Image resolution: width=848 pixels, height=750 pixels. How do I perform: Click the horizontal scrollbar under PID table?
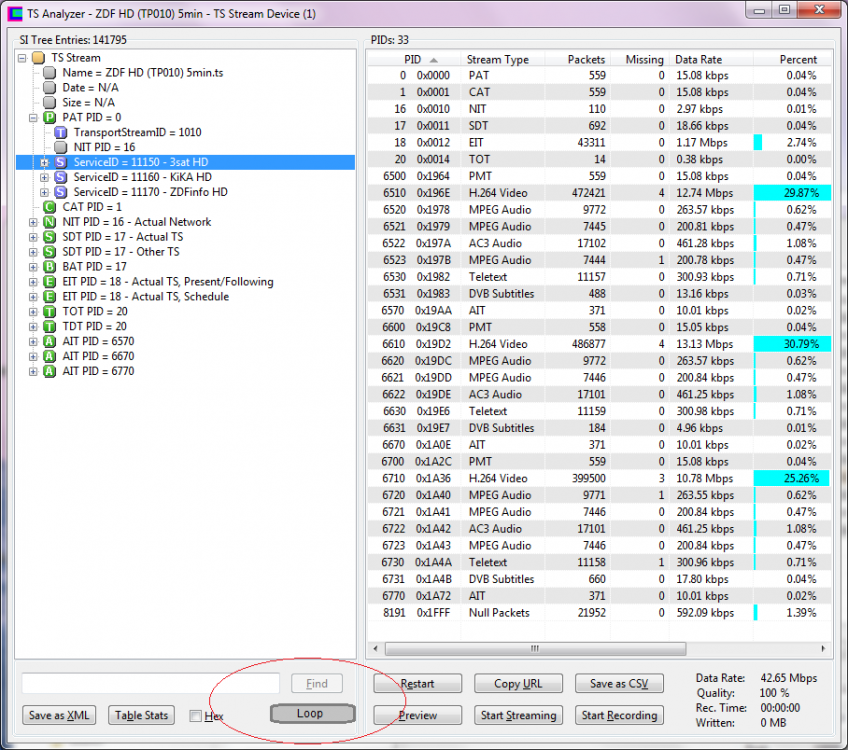600,648
